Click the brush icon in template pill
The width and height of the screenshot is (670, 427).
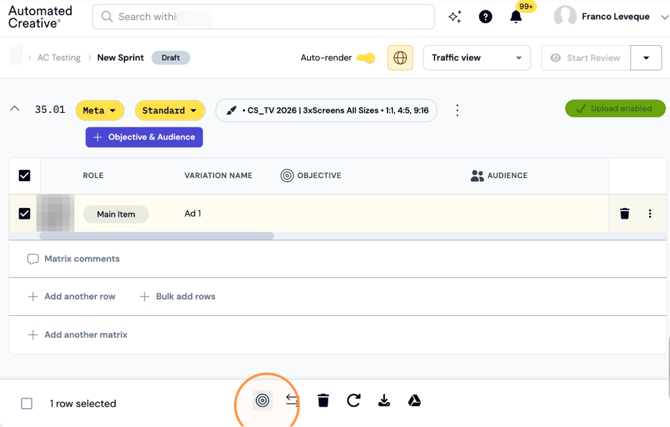pyautogui.click(x=231, y=111)
